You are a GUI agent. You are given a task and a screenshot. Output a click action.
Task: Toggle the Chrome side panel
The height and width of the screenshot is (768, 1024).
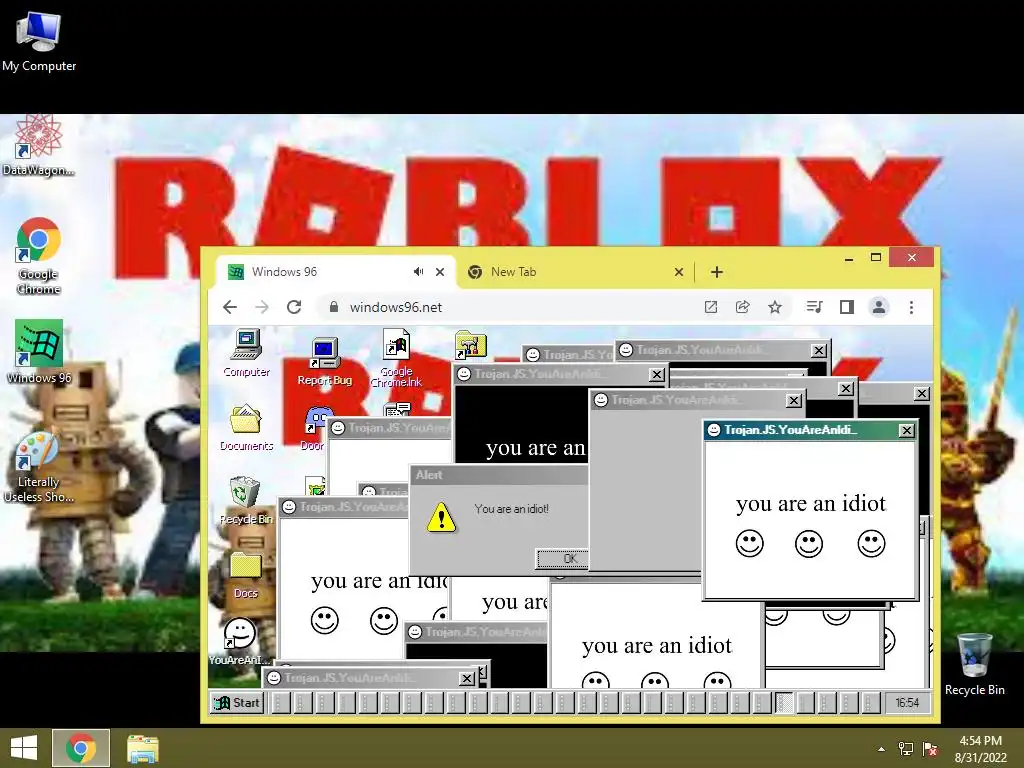point(846,307)
